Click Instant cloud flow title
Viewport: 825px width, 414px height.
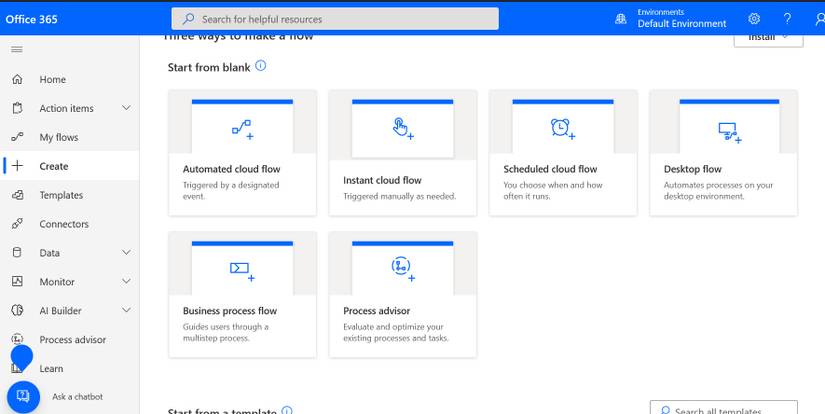[383, 180]
